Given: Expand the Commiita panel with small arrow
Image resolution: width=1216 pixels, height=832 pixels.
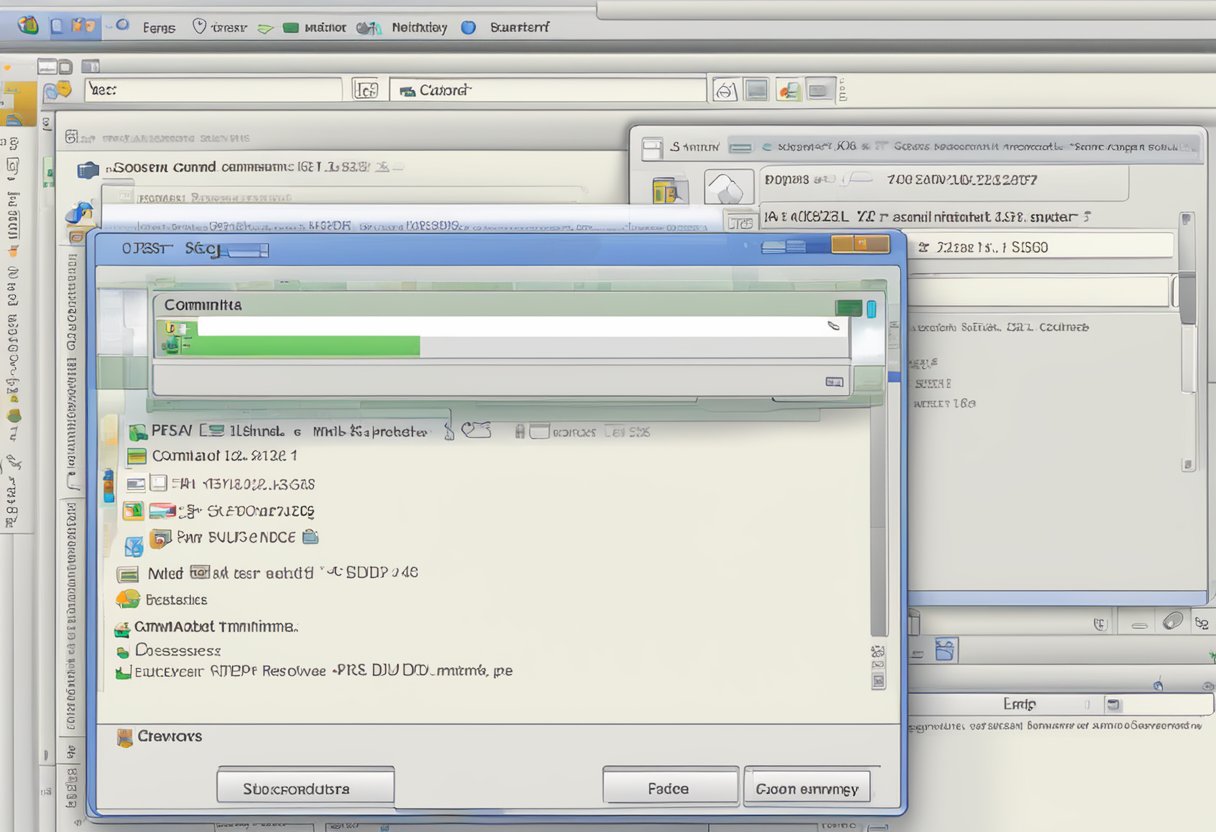Looking at the screenshot, I should (834, 381).
